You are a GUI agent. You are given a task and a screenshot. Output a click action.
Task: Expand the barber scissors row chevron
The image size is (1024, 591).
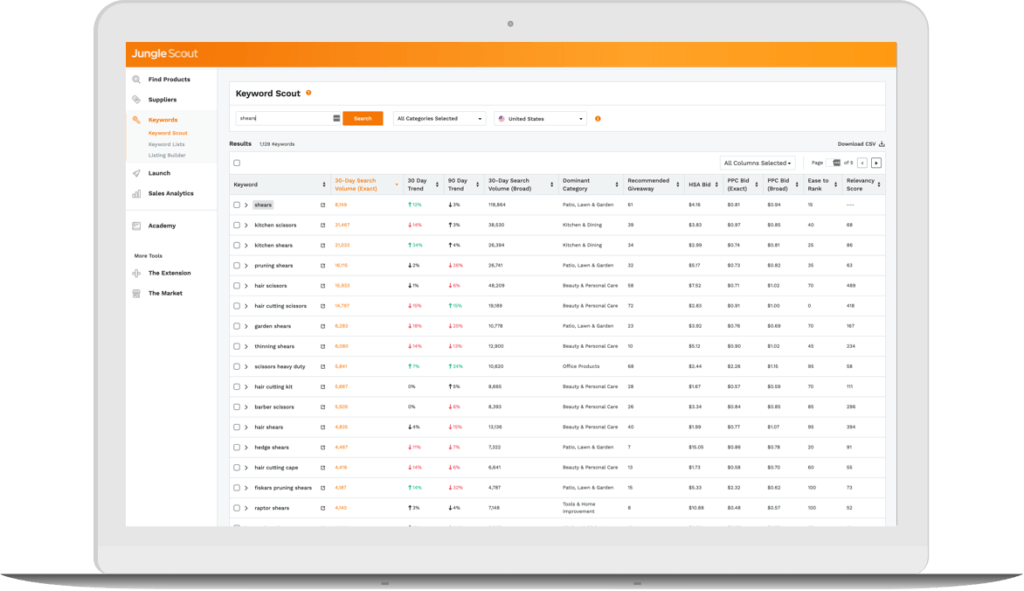point(246,407)
